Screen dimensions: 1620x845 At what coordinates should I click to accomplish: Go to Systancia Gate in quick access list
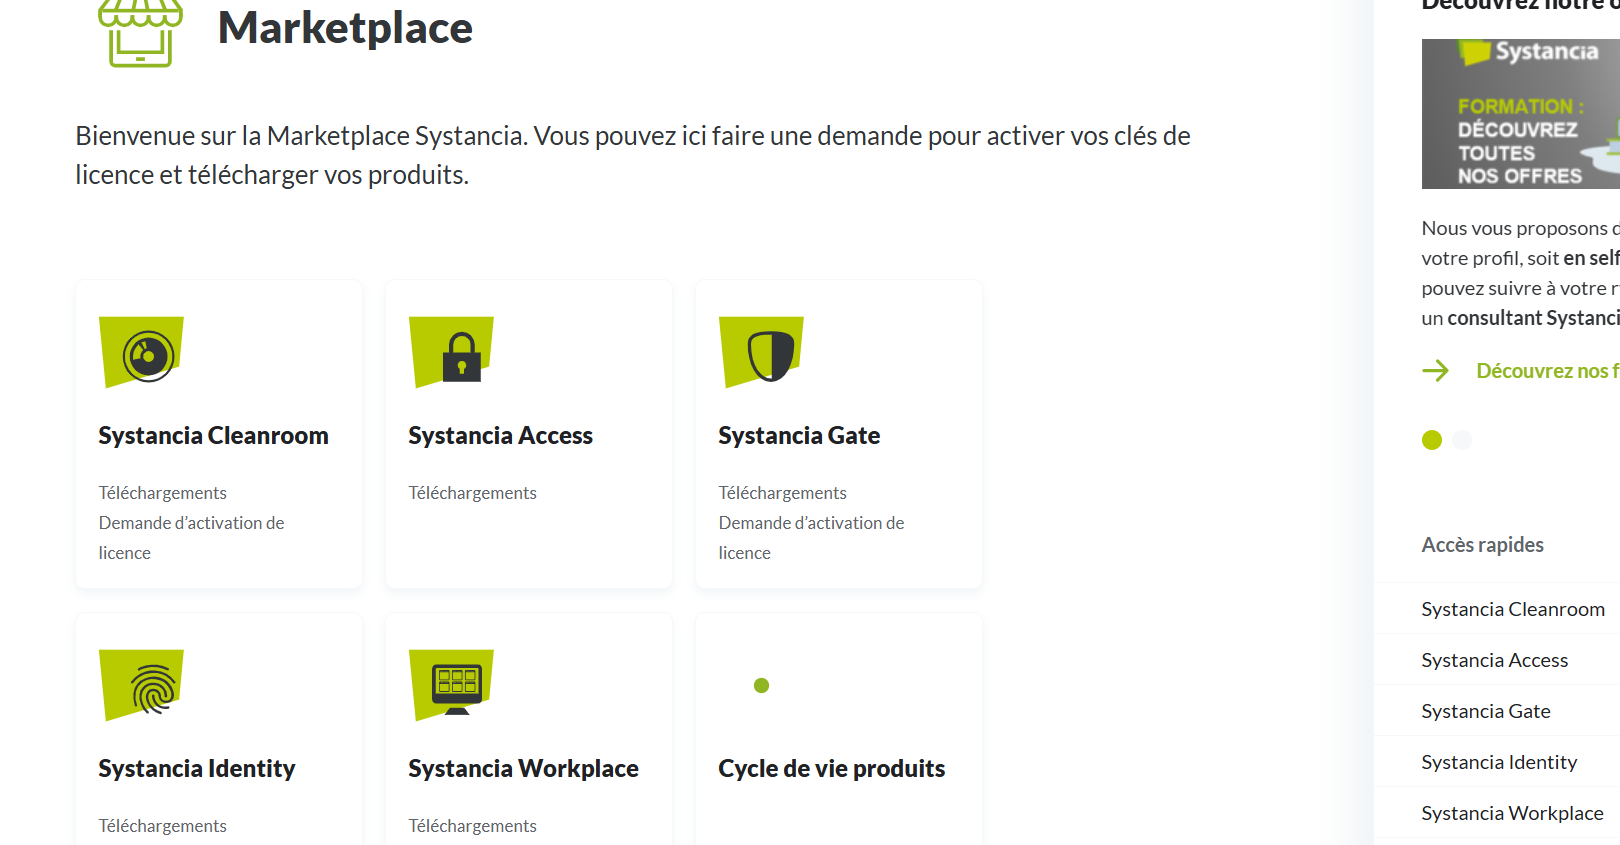[1485, 711]
